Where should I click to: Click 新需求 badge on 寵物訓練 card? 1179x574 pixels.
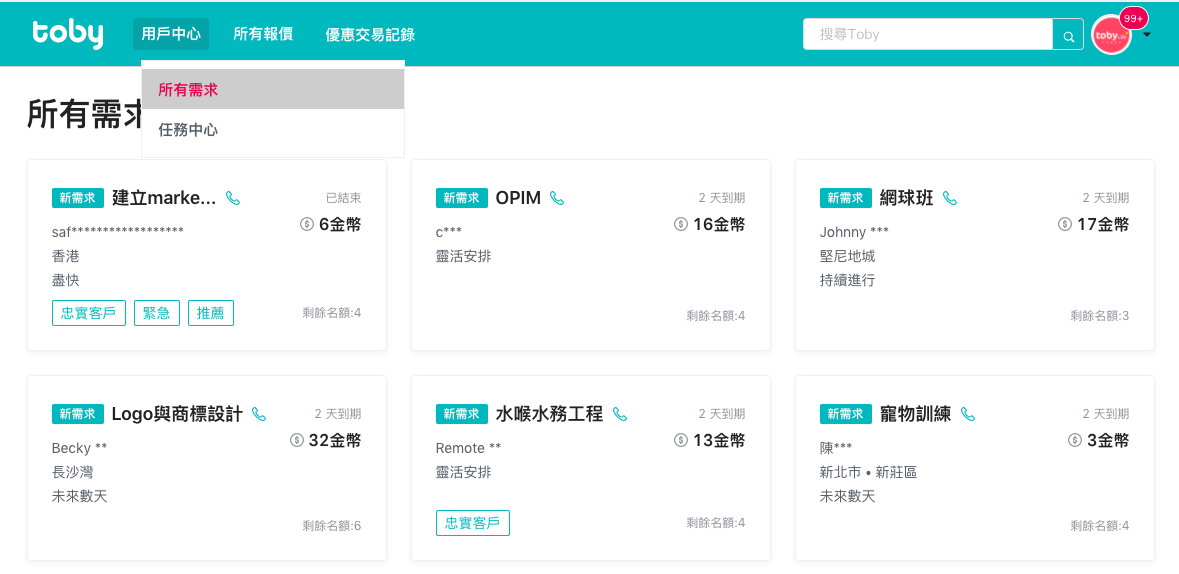click(x=845, y=414)
